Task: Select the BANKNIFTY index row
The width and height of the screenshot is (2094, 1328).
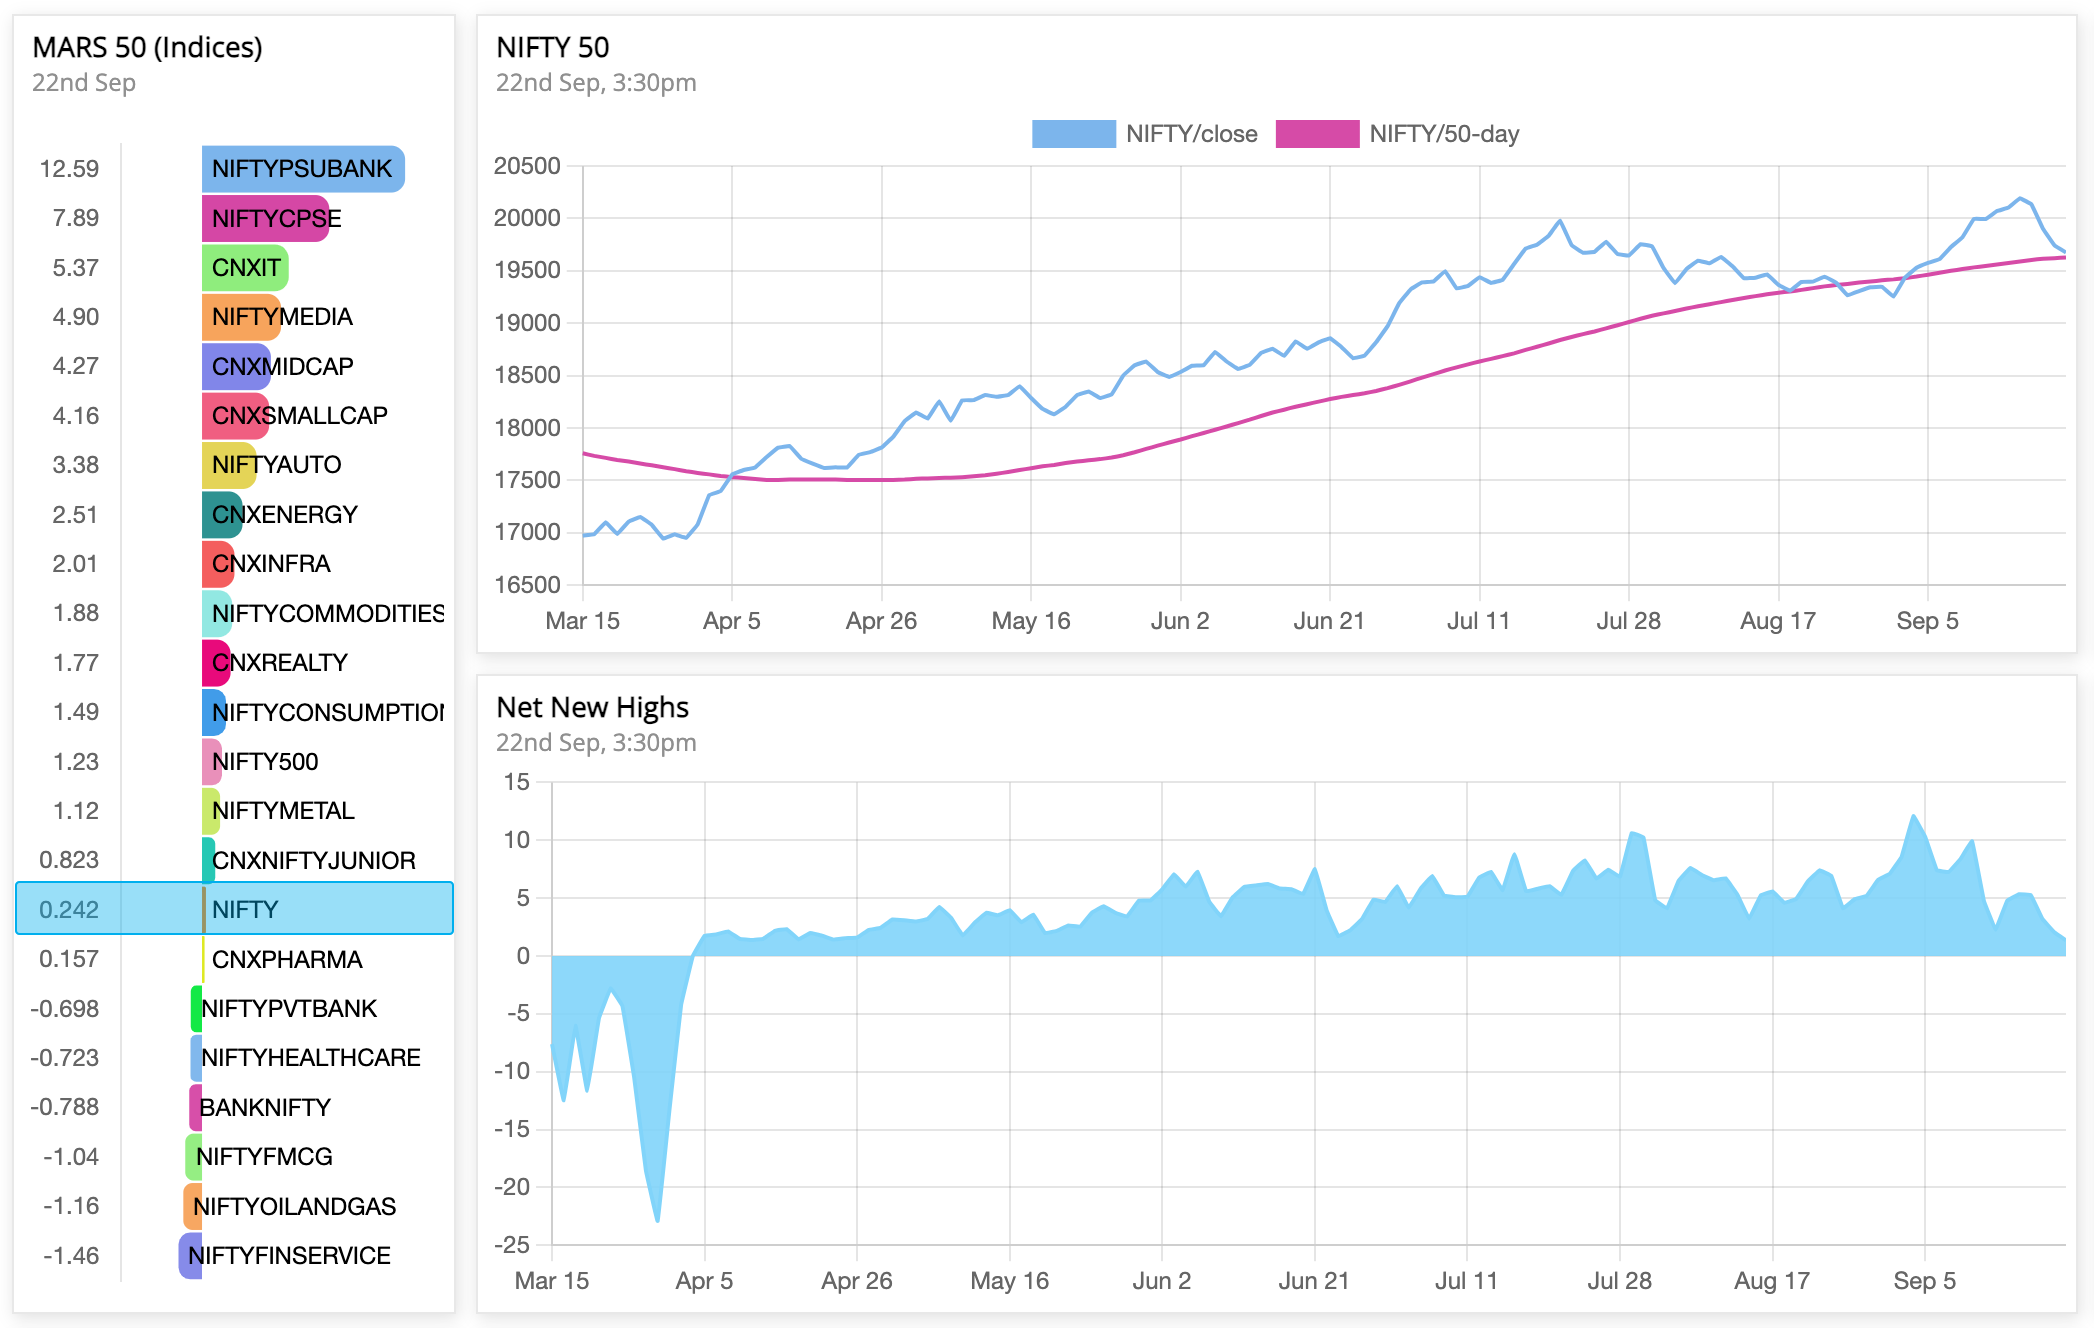Action: (264, 1108)
